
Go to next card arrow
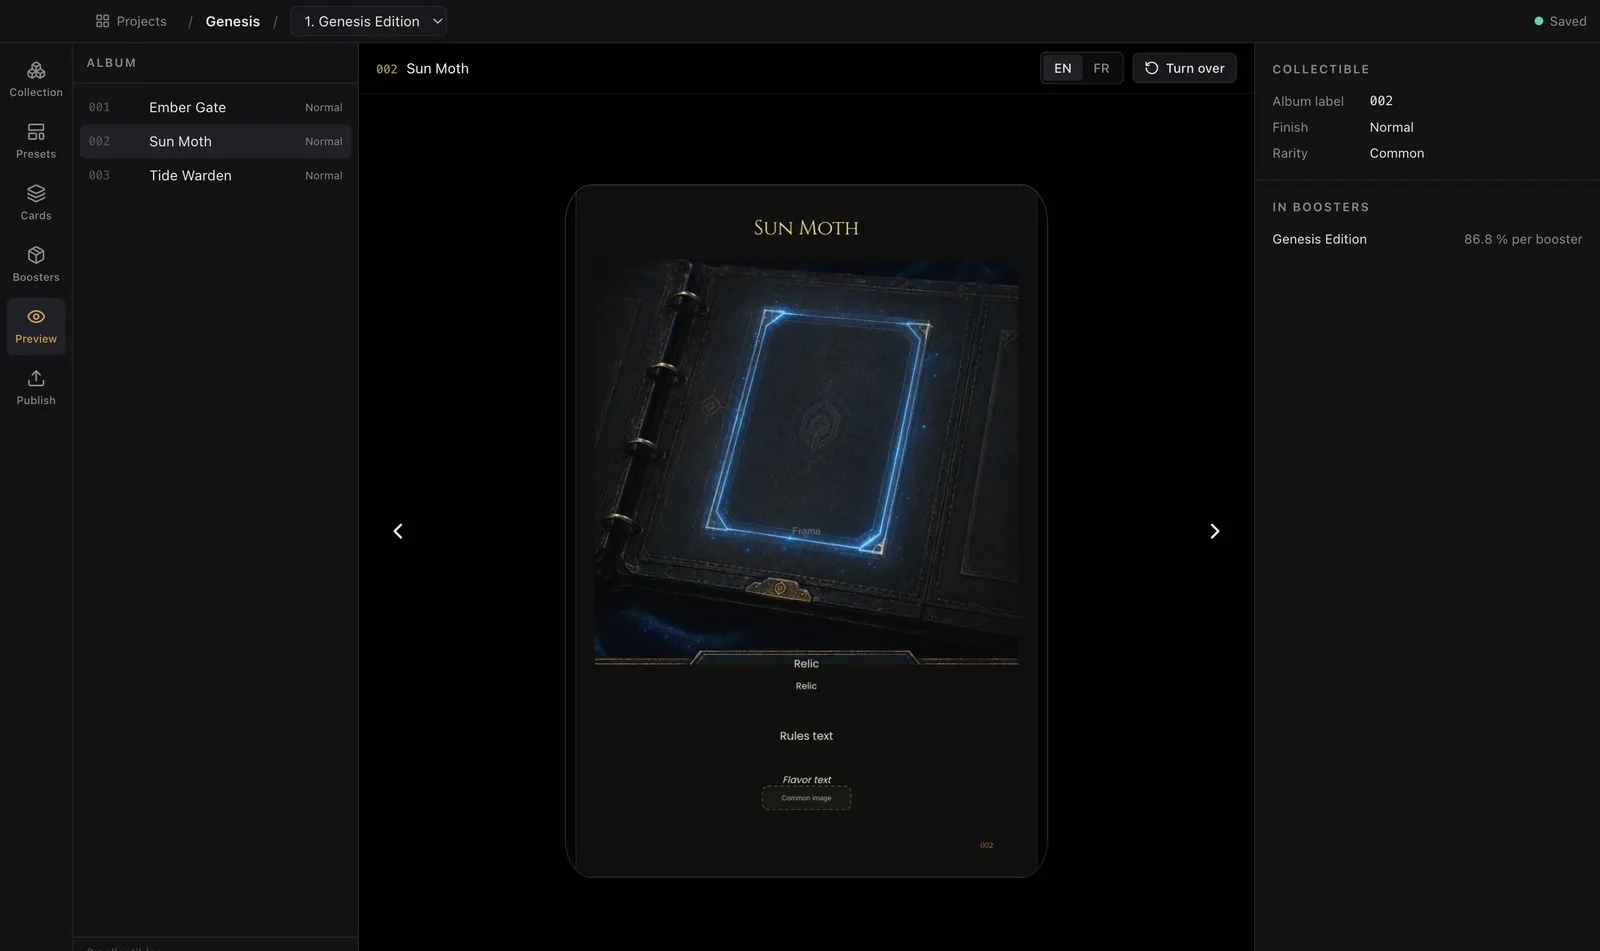tap(1214, 531)
